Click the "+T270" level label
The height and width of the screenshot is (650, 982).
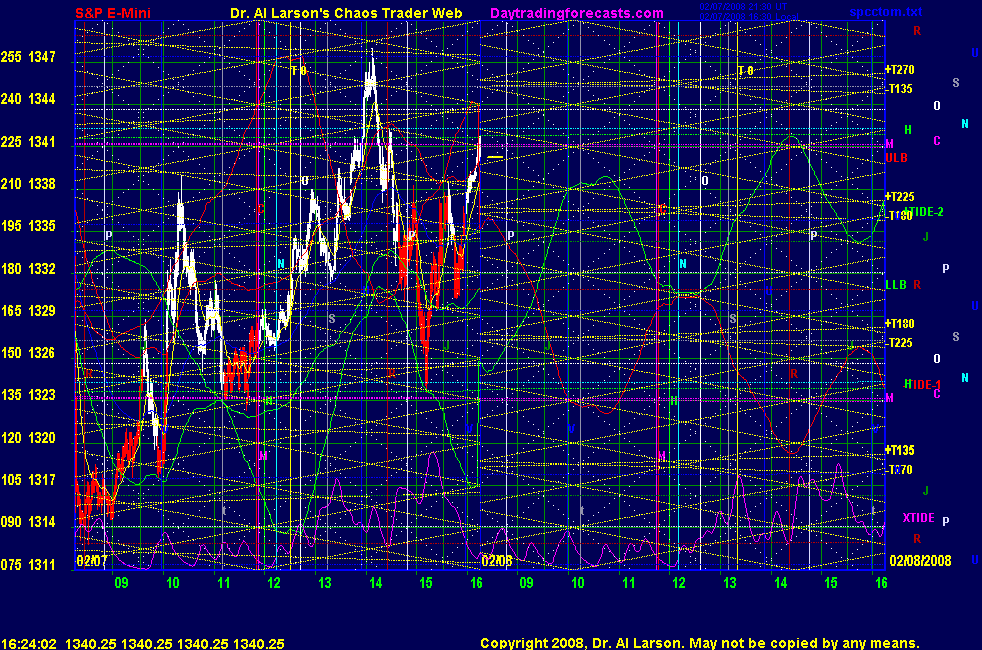coord(899,70)
